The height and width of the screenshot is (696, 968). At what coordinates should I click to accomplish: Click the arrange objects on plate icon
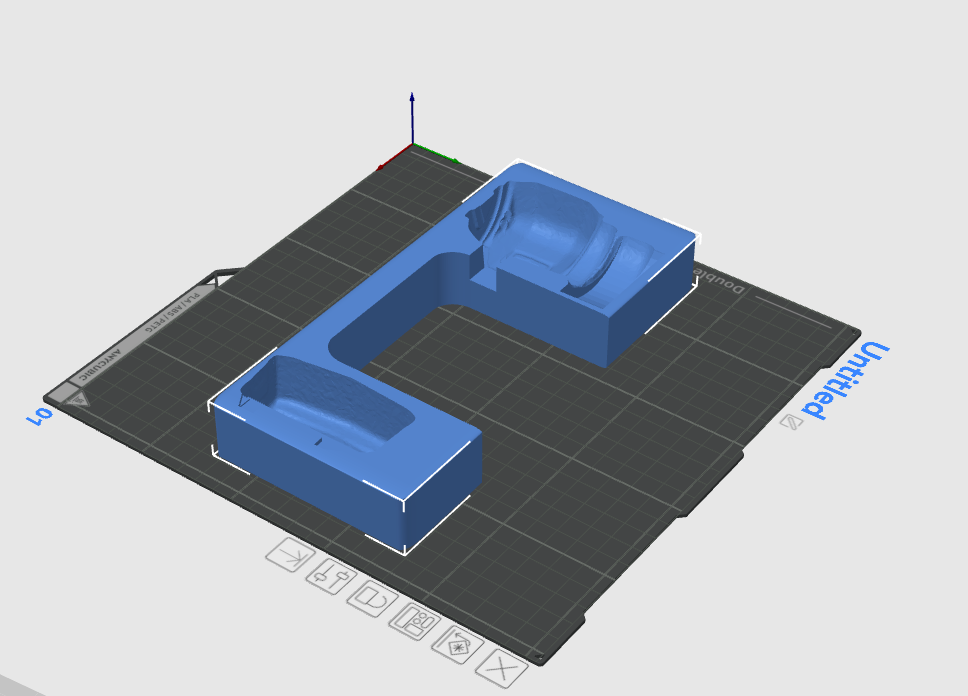(x=414, y=621)
